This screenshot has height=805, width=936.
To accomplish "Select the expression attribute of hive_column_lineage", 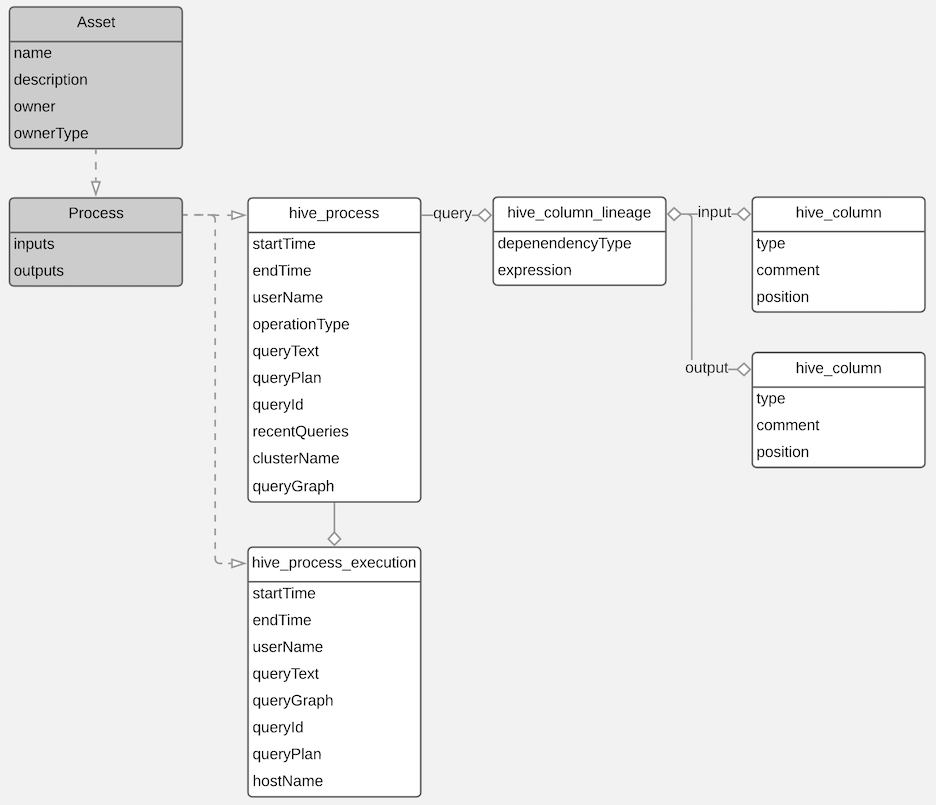I will tap(533, 270).
